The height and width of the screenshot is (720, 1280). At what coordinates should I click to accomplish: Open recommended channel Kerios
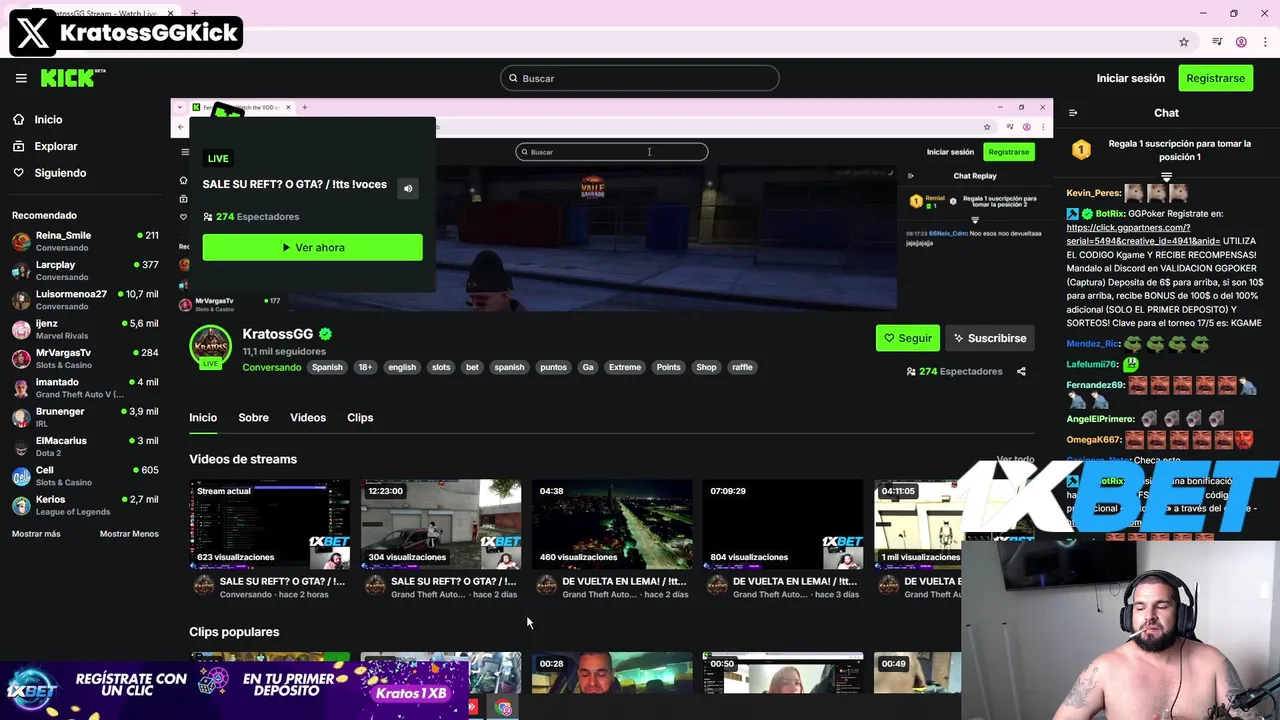pos(85,505)
